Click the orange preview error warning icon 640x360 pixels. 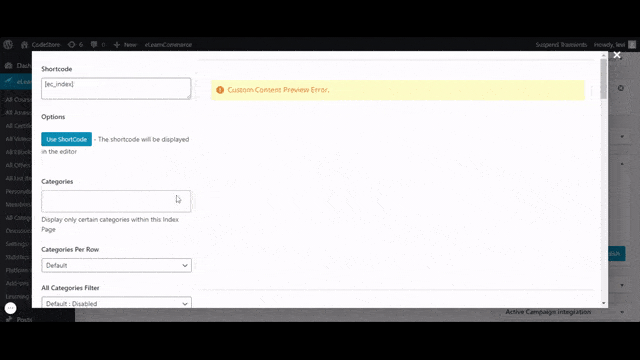220,90
